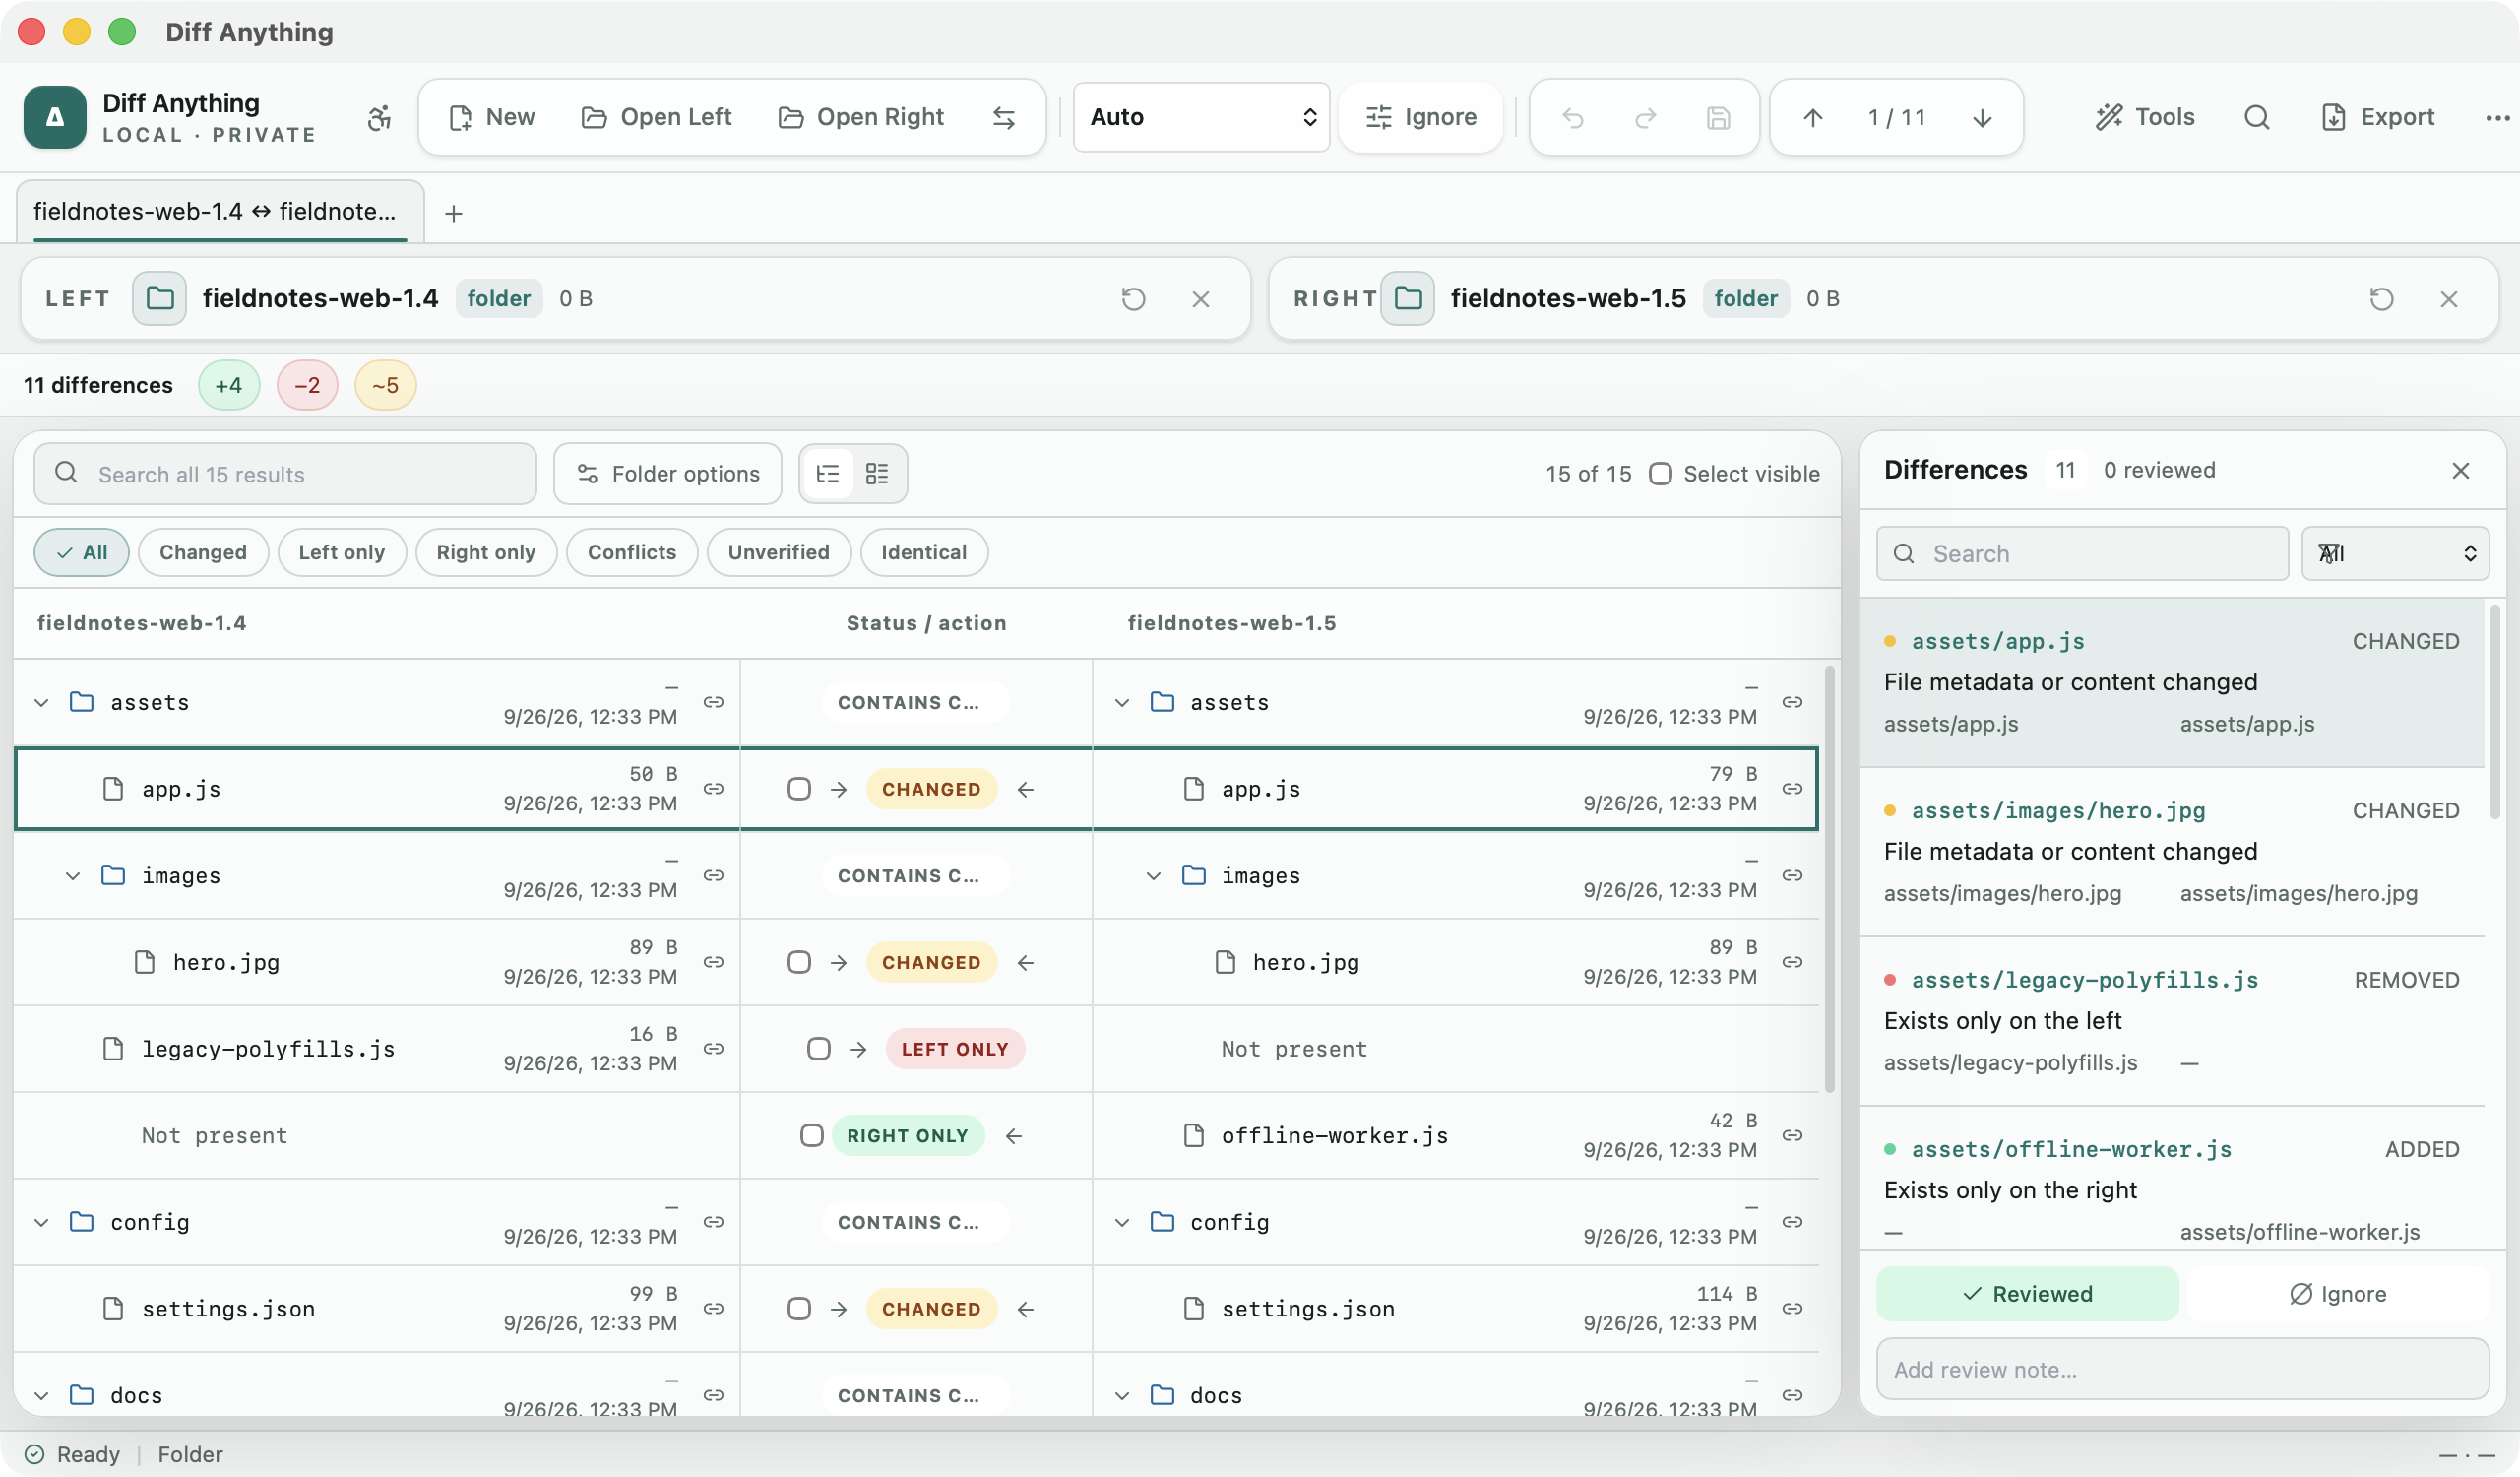Reload the right fieldnotes-web-1.5 folder
2520x1477 pixels.
point(2381,299)
